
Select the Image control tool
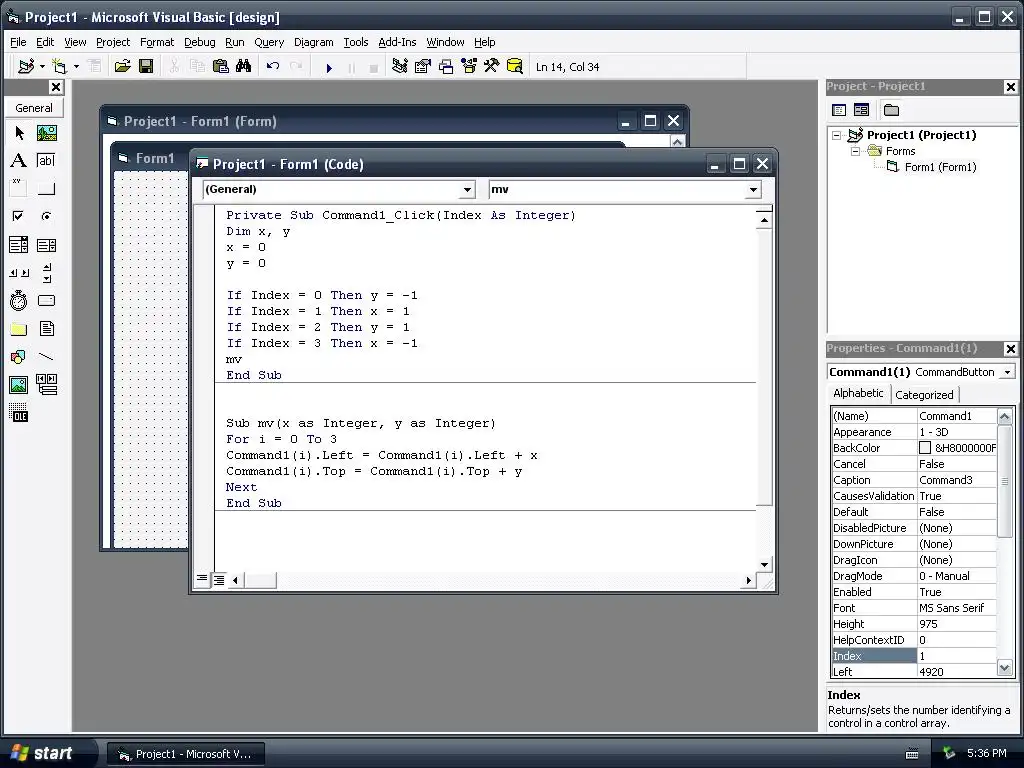tap(19, 385)
